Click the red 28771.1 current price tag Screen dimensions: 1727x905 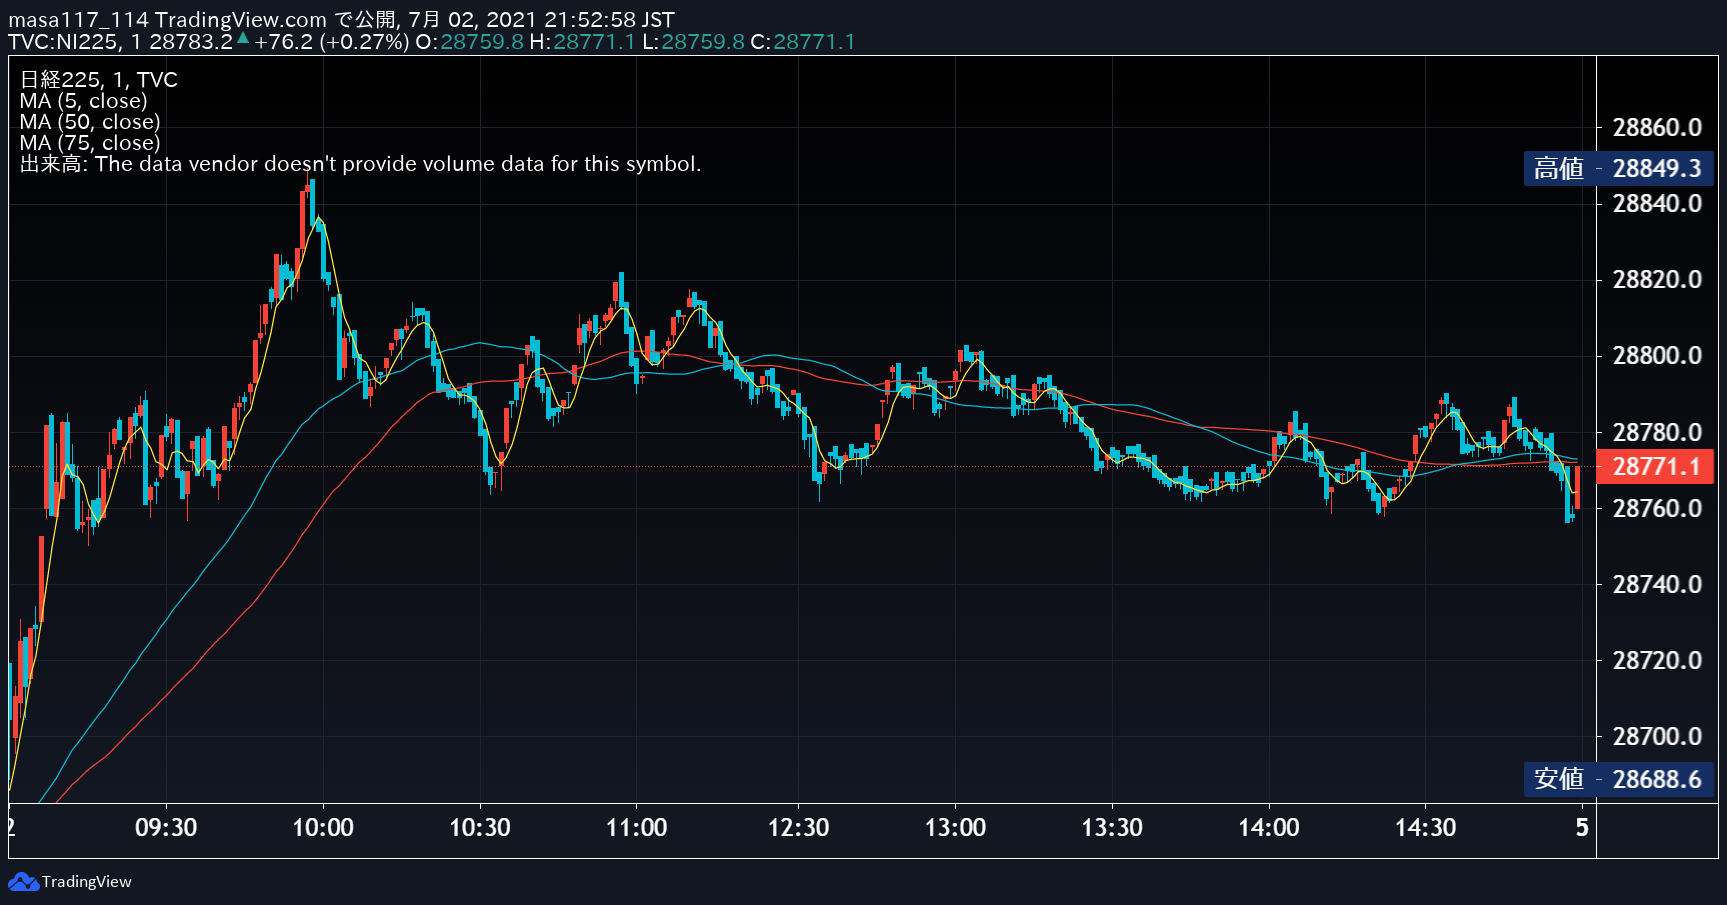(1655, 466)
